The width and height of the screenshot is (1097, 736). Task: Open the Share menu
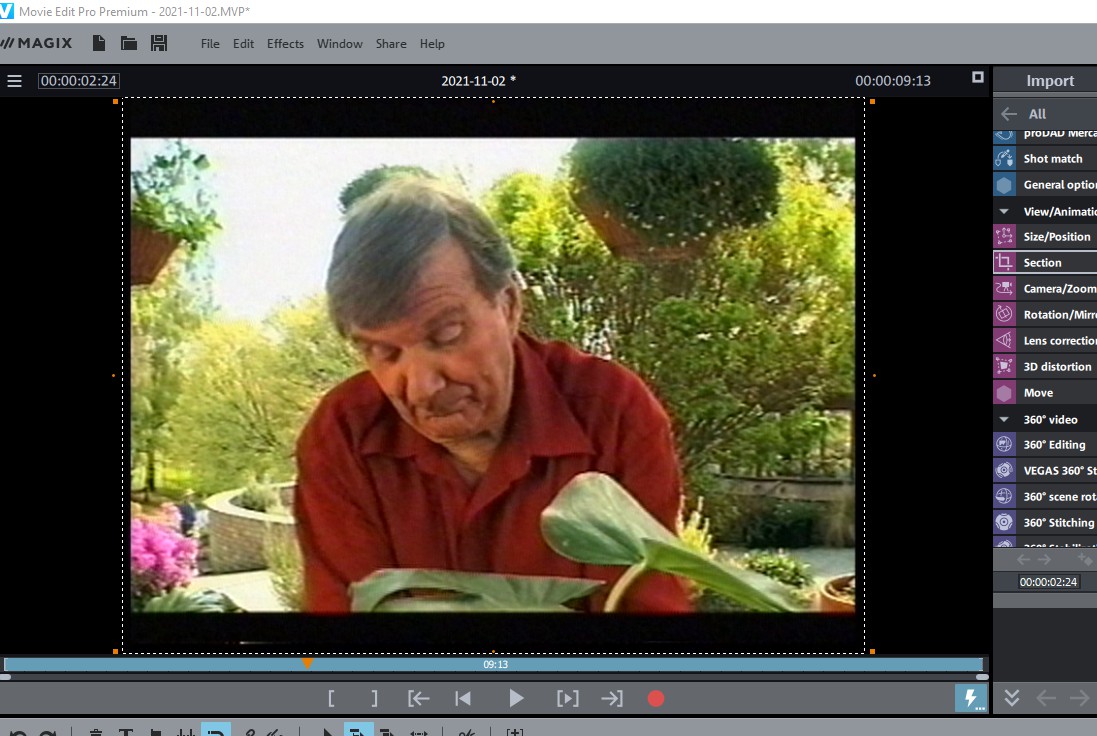point(391,43)
